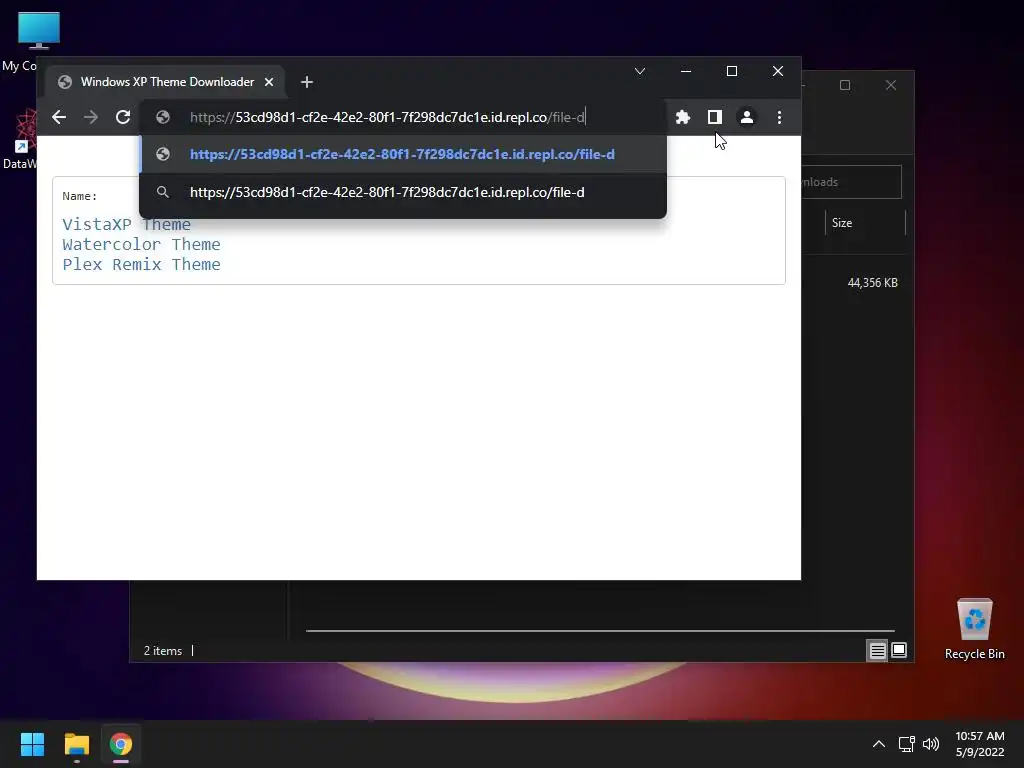Toggle the Chrome side panel icon
The height and width of the screenshot is (768, 1024).
tap(714, 117)
